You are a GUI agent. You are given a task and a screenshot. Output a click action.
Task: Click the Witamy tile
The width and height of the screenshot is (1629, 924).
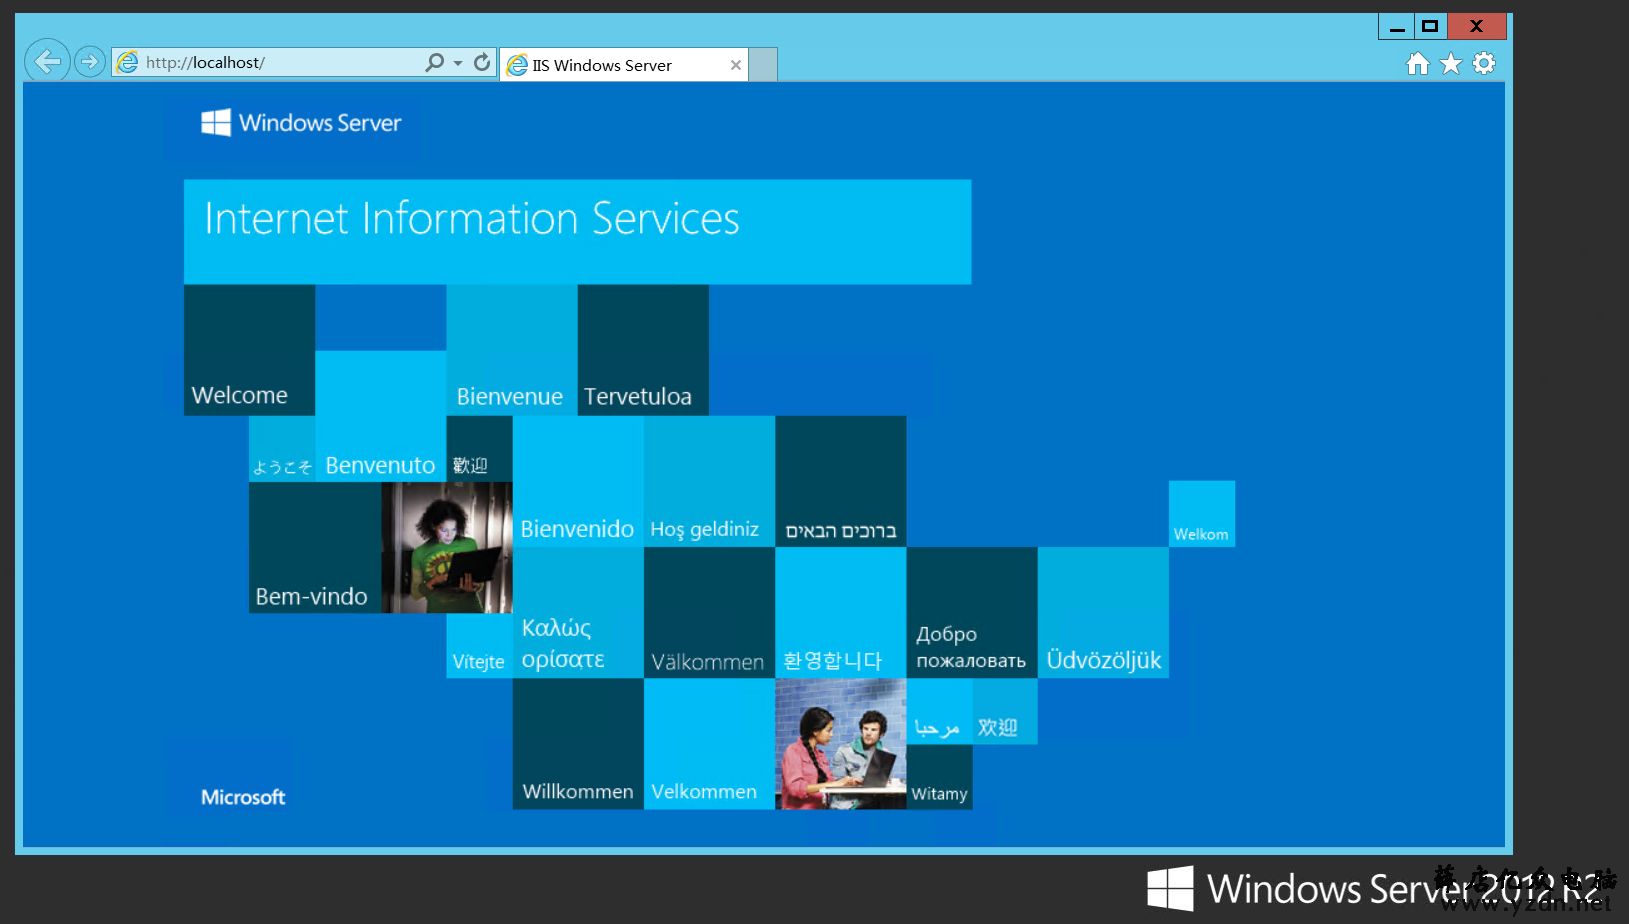coord(939,777)
